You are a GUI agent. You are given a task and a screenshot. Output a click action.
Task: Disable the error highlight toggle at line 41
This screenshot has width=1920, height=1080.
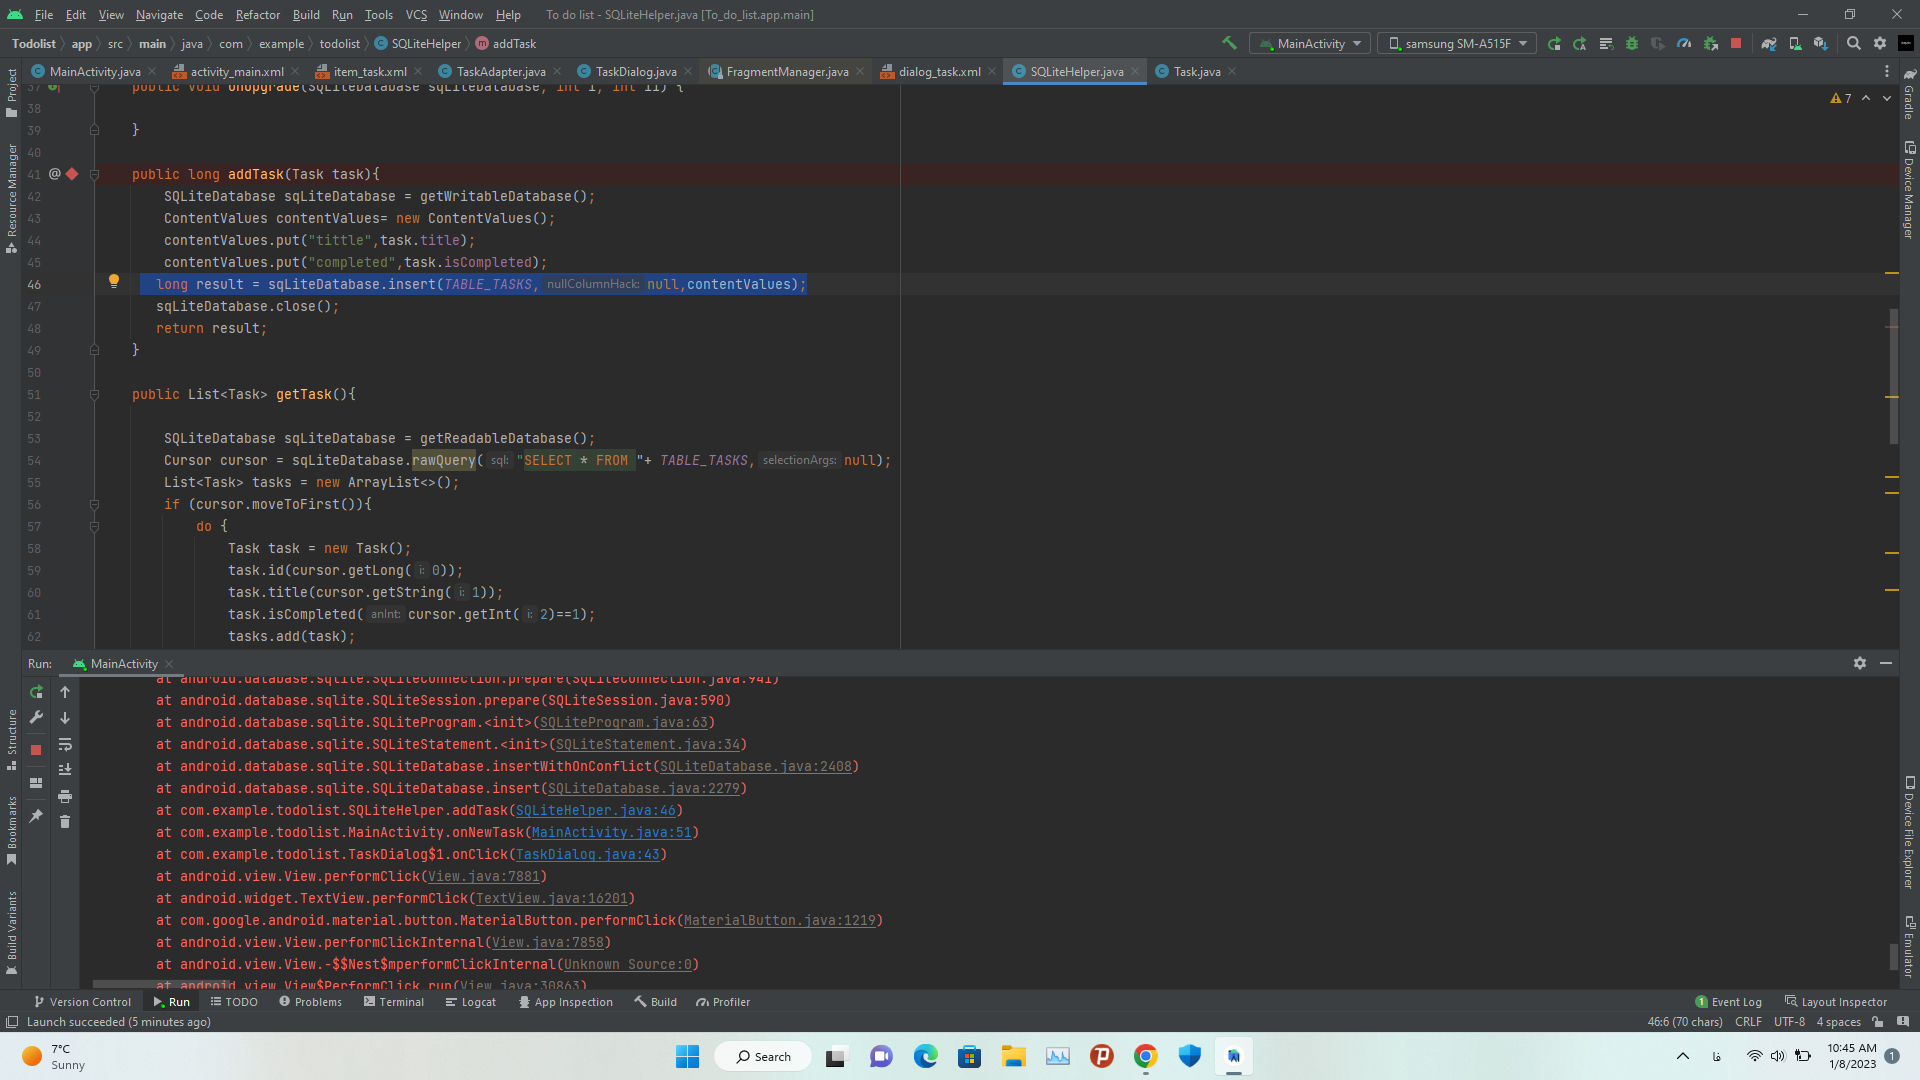(73, 173)
